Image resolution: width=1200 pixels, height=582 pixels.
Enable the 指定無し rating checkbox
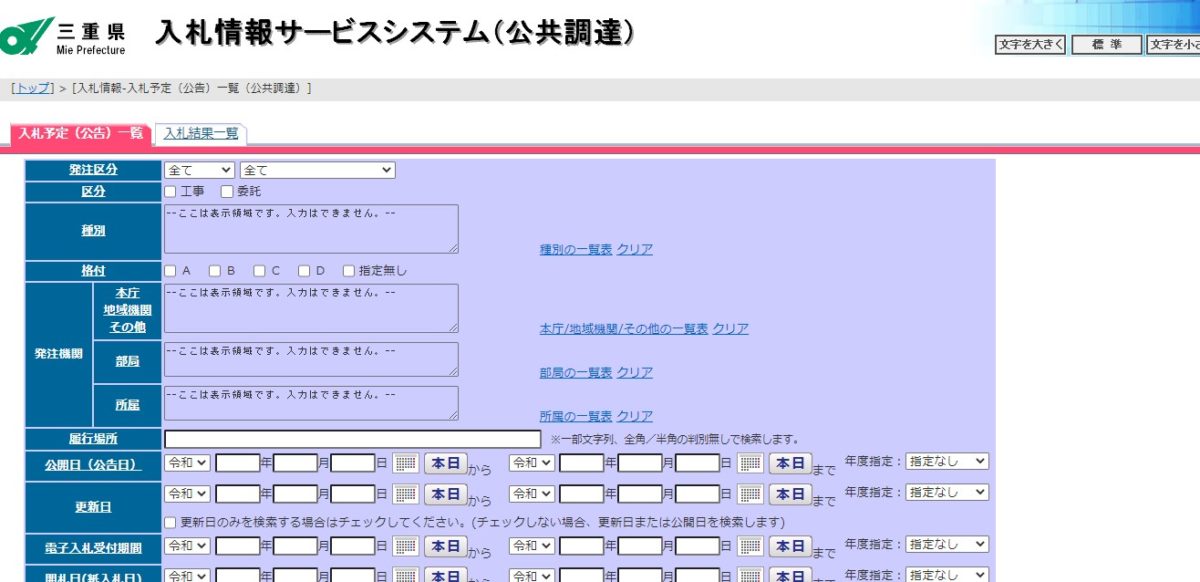pos(349,270)
